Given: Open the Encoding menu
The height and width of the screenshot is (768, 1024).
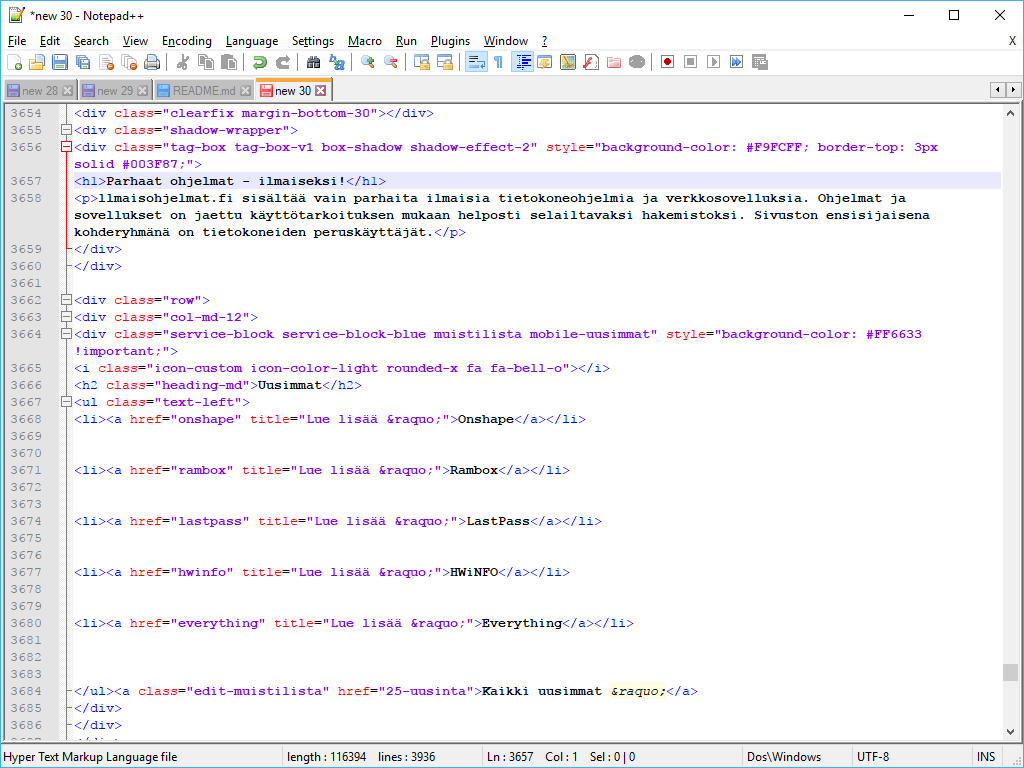Looking at the screenshot, I should pos(187,41).
